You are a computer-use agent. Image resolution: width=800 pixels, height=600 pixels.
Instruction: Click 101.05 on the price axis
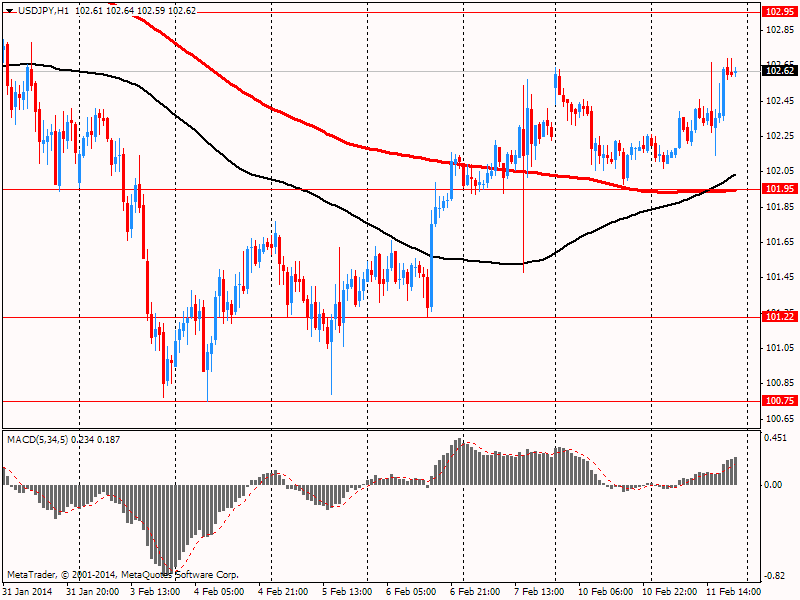(780, 347)
